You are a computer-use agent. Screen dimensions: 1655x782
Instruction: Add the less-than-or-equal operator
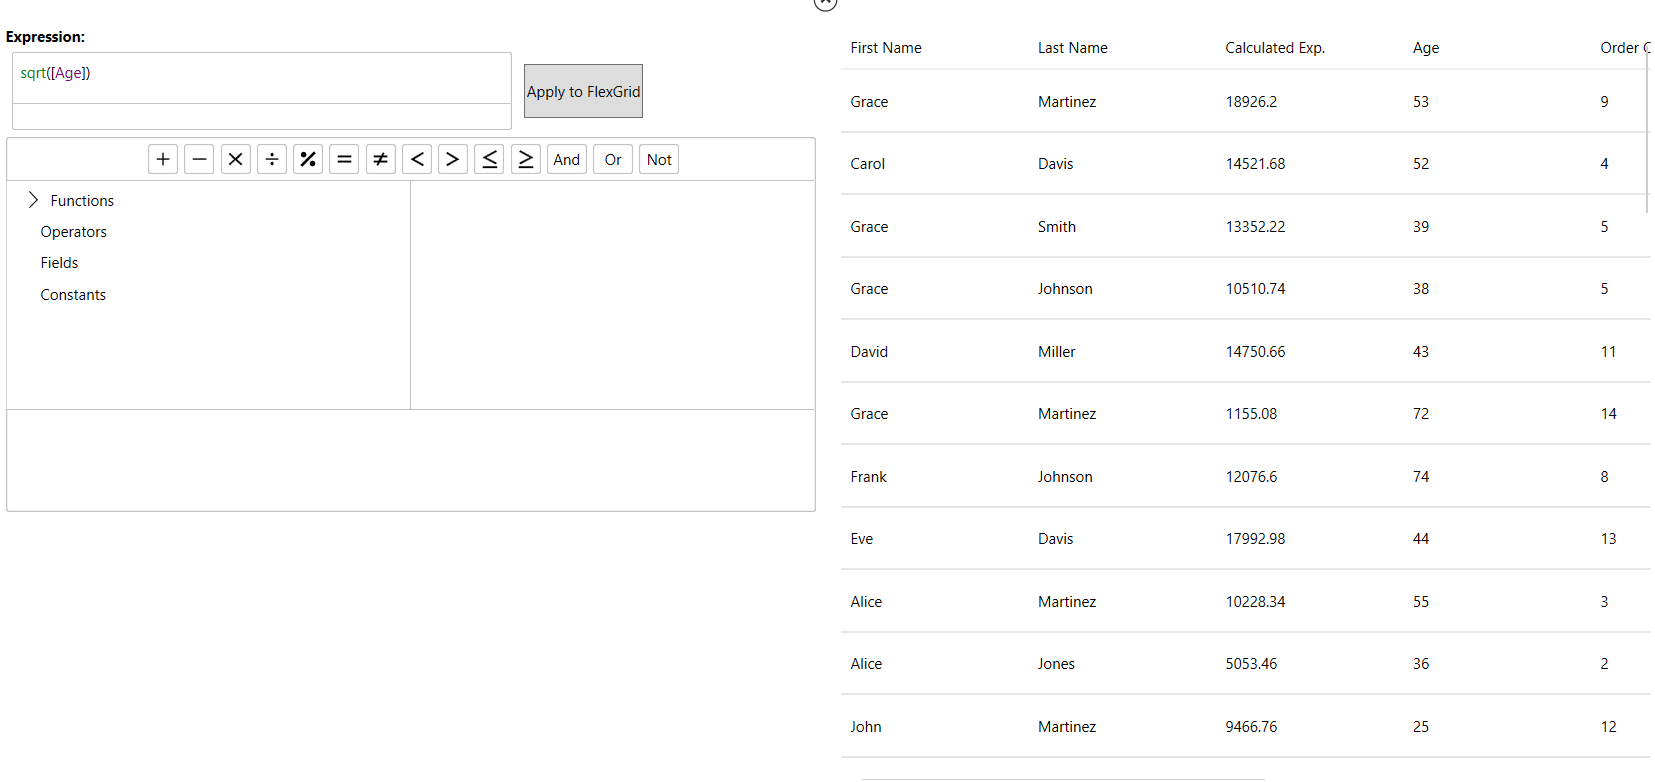[x=489, y=159]
